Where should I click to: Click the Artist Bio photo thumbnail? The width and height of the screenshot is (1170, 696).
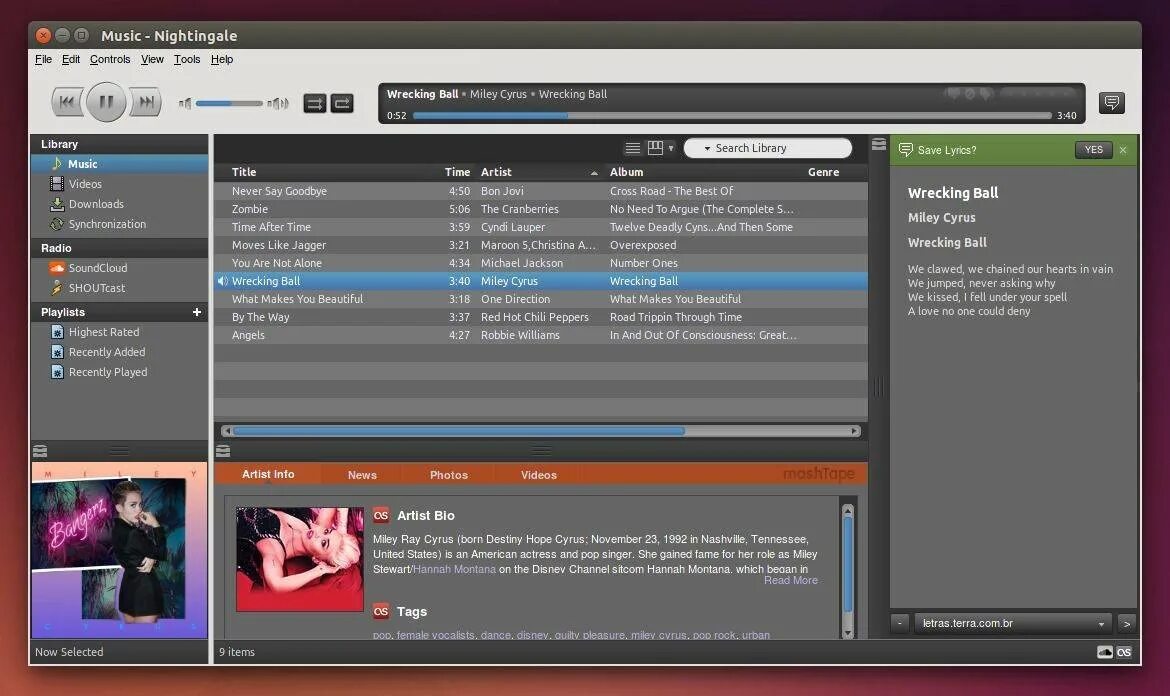300,559
